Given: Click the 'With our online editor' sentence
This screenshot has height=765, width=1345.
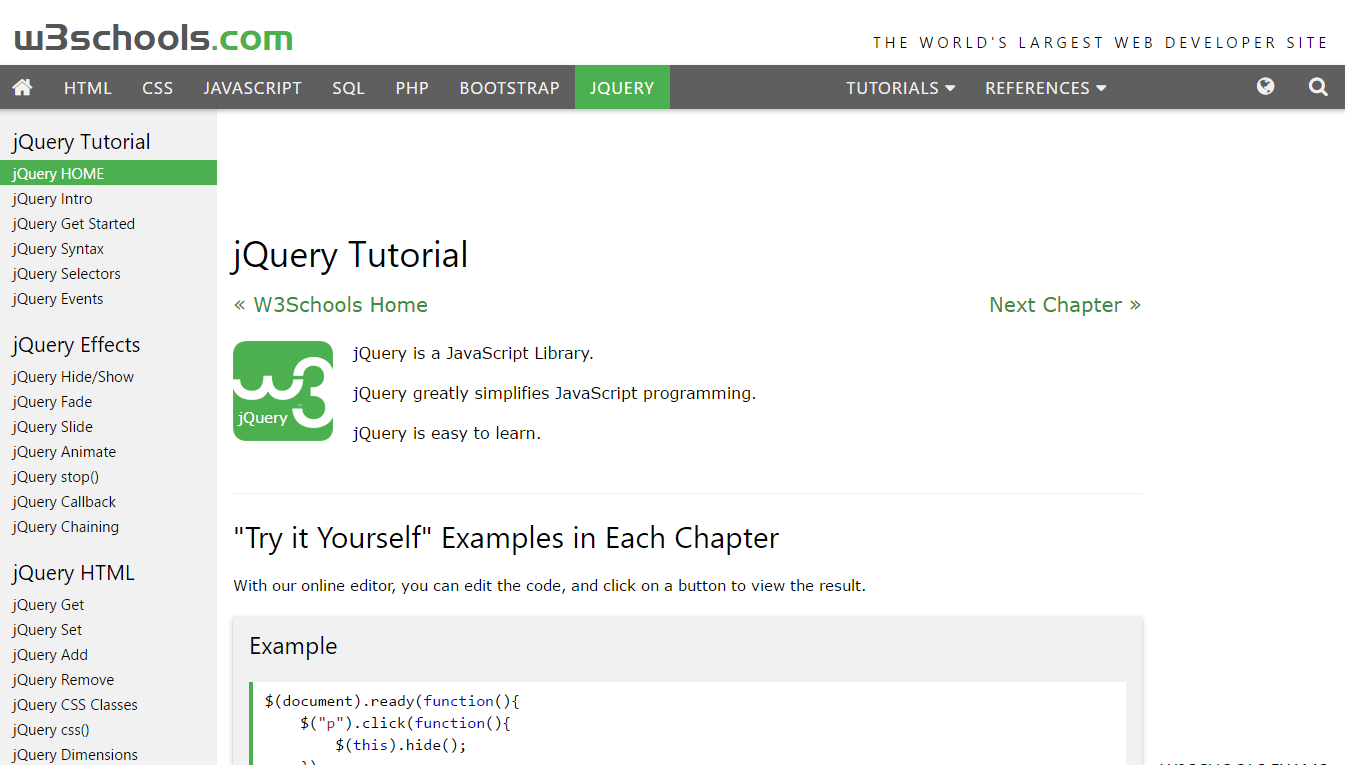Looking at the screenshot, I should [x=550, y=586].
